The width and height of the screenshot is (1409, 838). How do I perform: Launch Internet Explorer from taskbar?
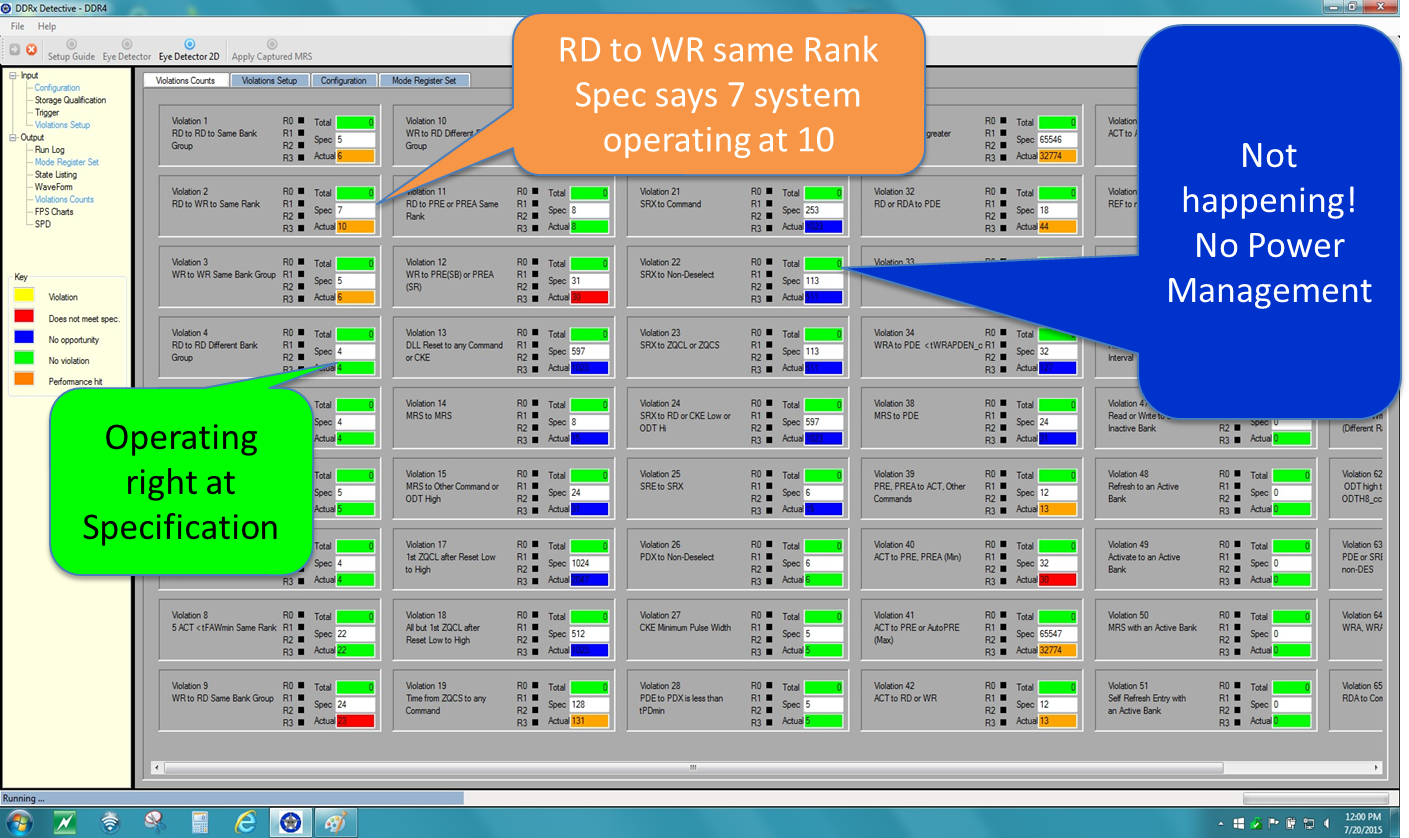click(x=246, y=822)
